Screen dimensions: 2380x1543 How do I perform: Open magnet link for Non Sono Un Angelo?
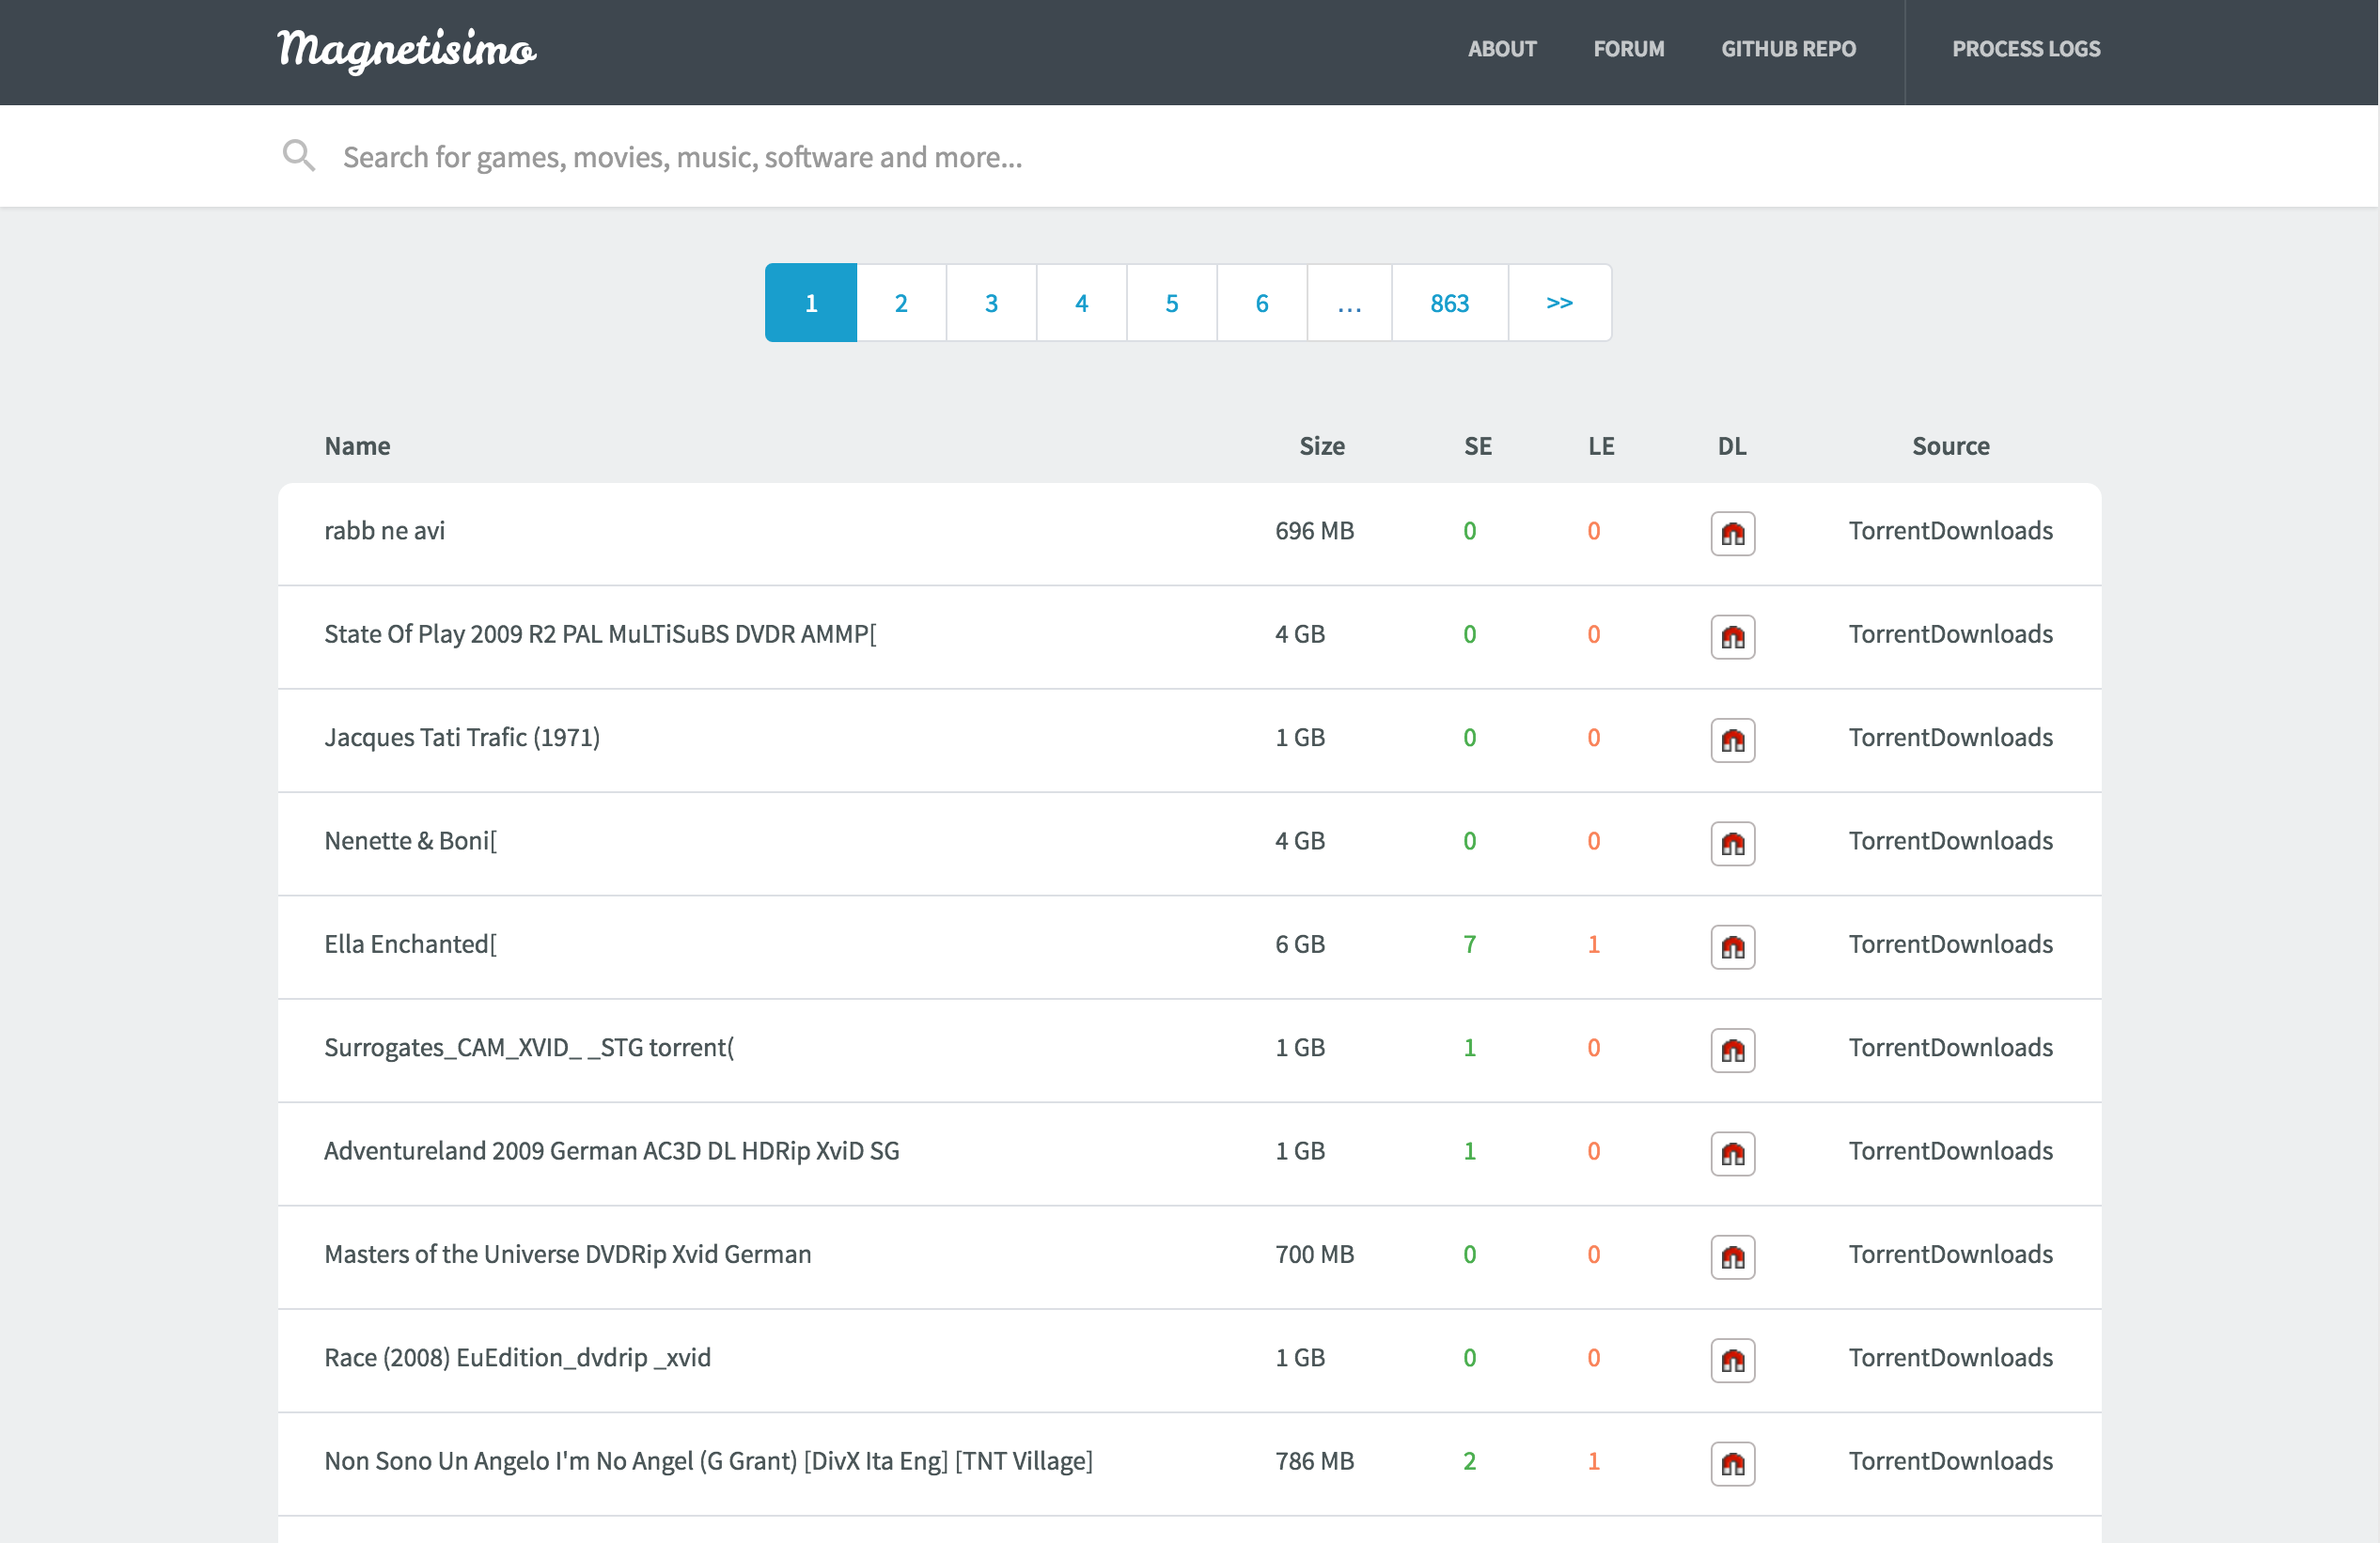tap(1732, 1463)
